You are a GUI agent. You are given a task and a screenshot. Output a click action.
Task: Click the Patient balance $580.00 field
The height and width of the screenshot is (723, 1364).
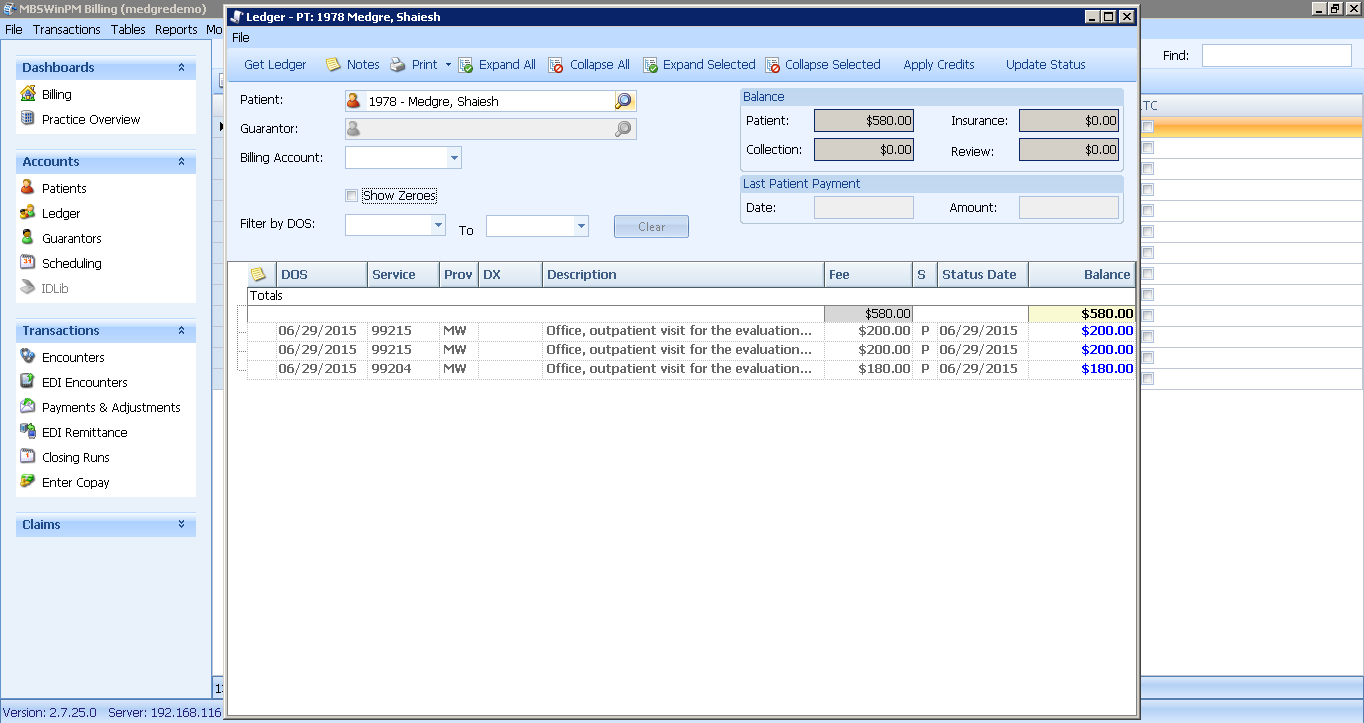pyautogui.click(x=864, y=121)
